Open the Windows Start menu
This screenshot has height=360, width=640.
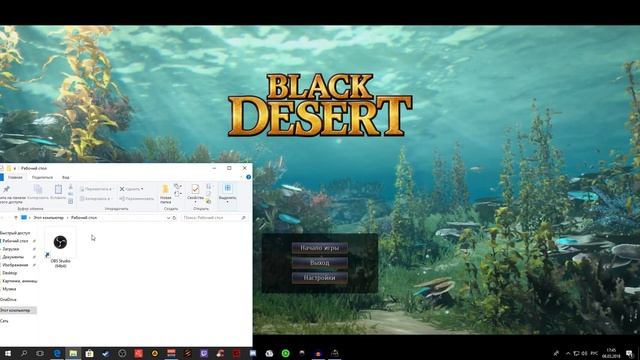7,353
